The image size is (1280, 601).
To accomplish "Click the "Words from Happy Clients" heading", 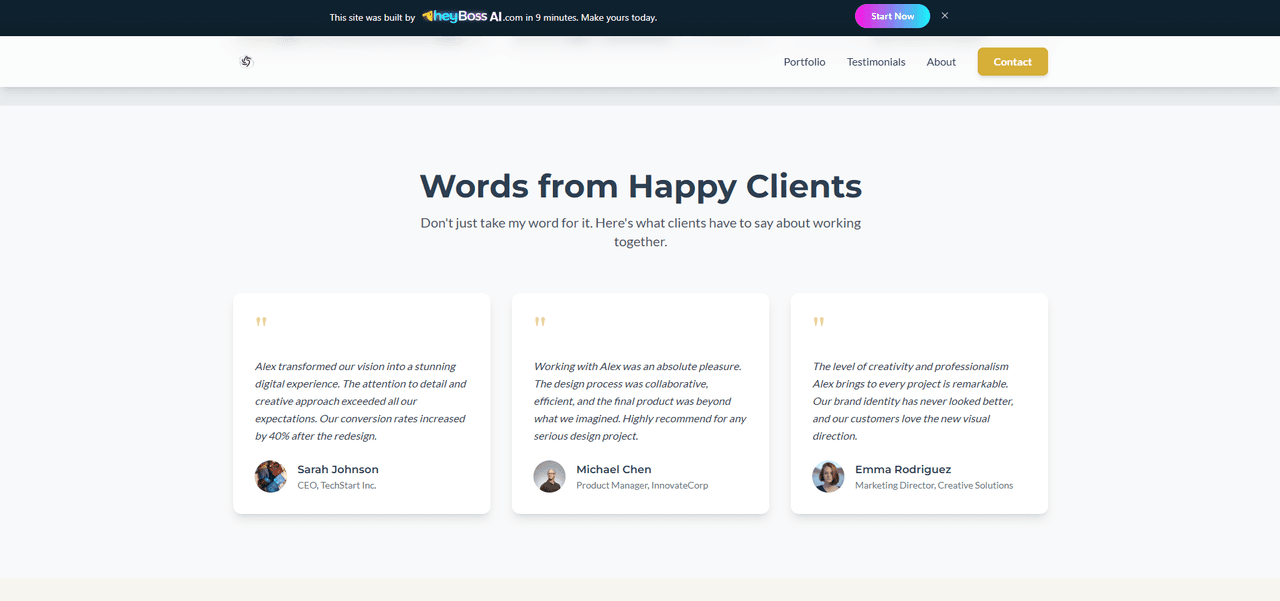I will click(x=640, y=186).
